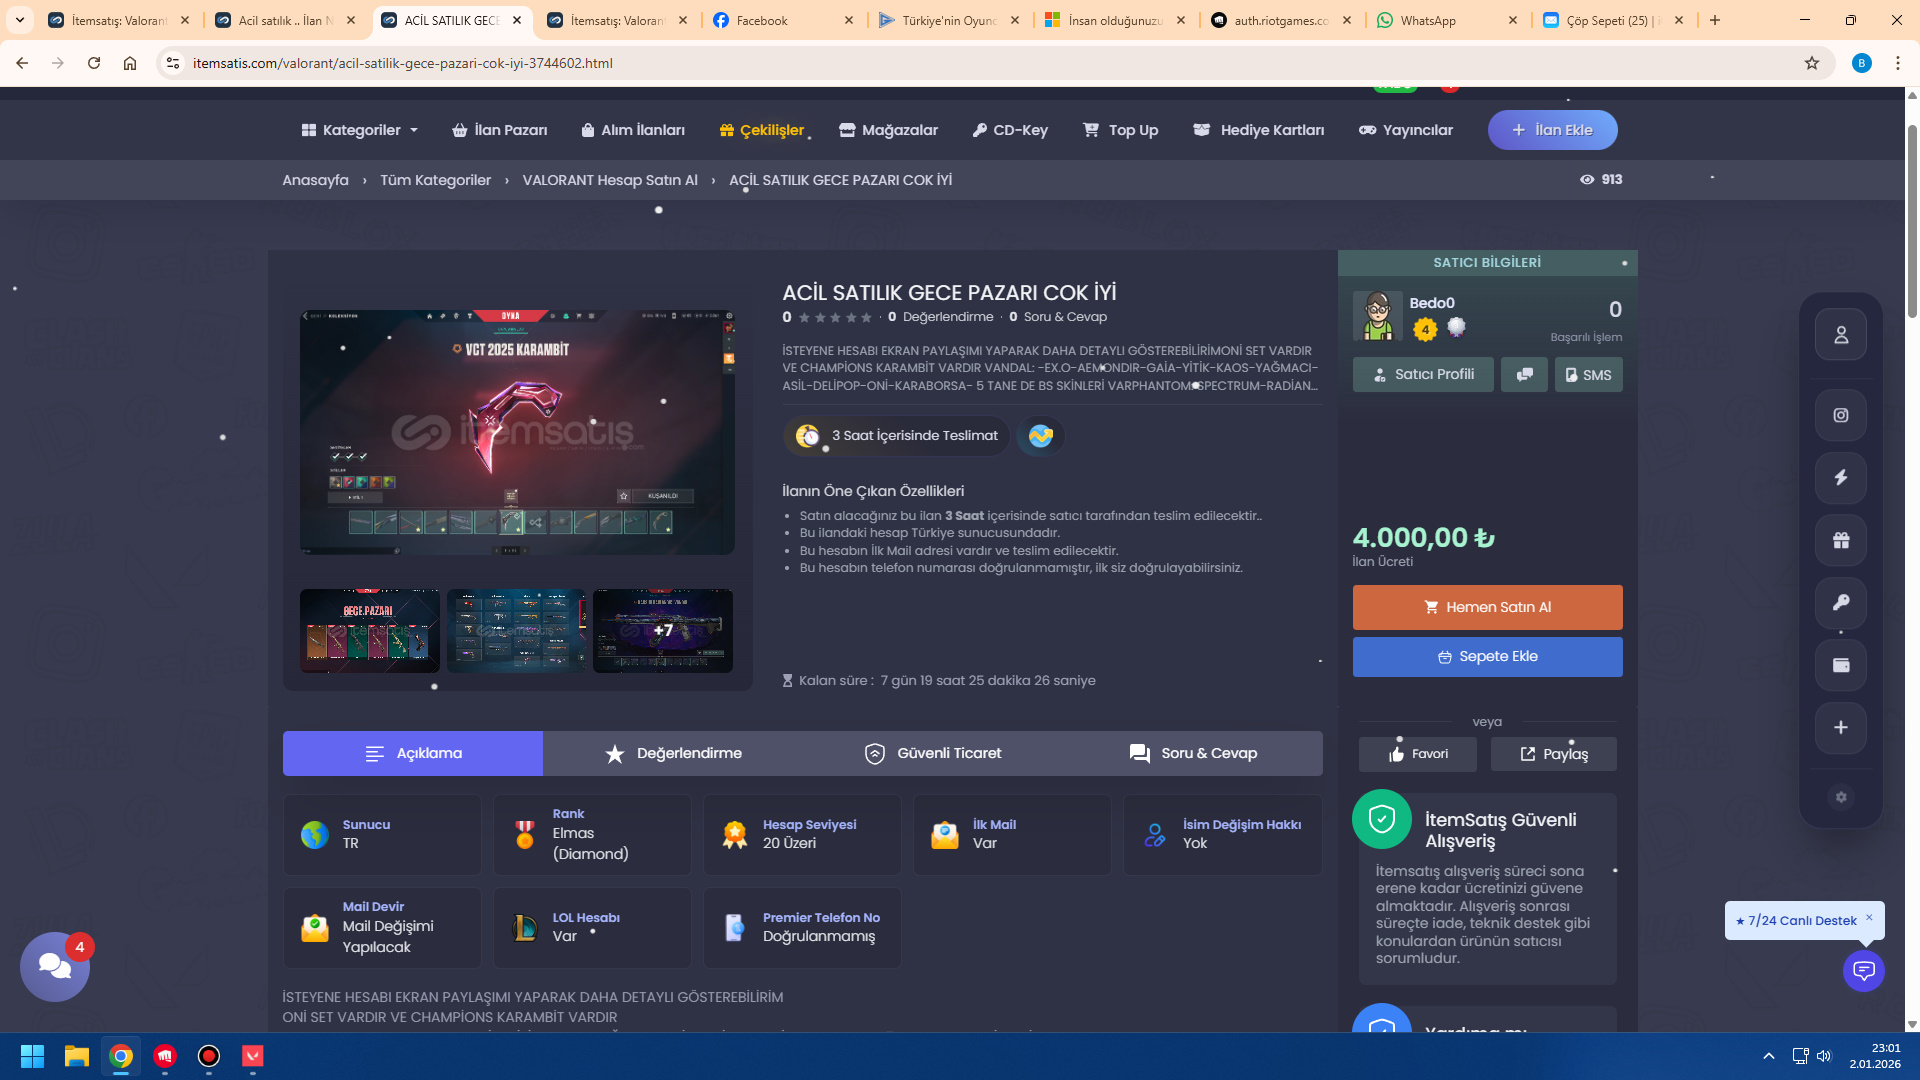Add listing with Sepete Ekle
This screenshot has width=1920, height=1080.
pyautogui.click(x=1488, y=657)
